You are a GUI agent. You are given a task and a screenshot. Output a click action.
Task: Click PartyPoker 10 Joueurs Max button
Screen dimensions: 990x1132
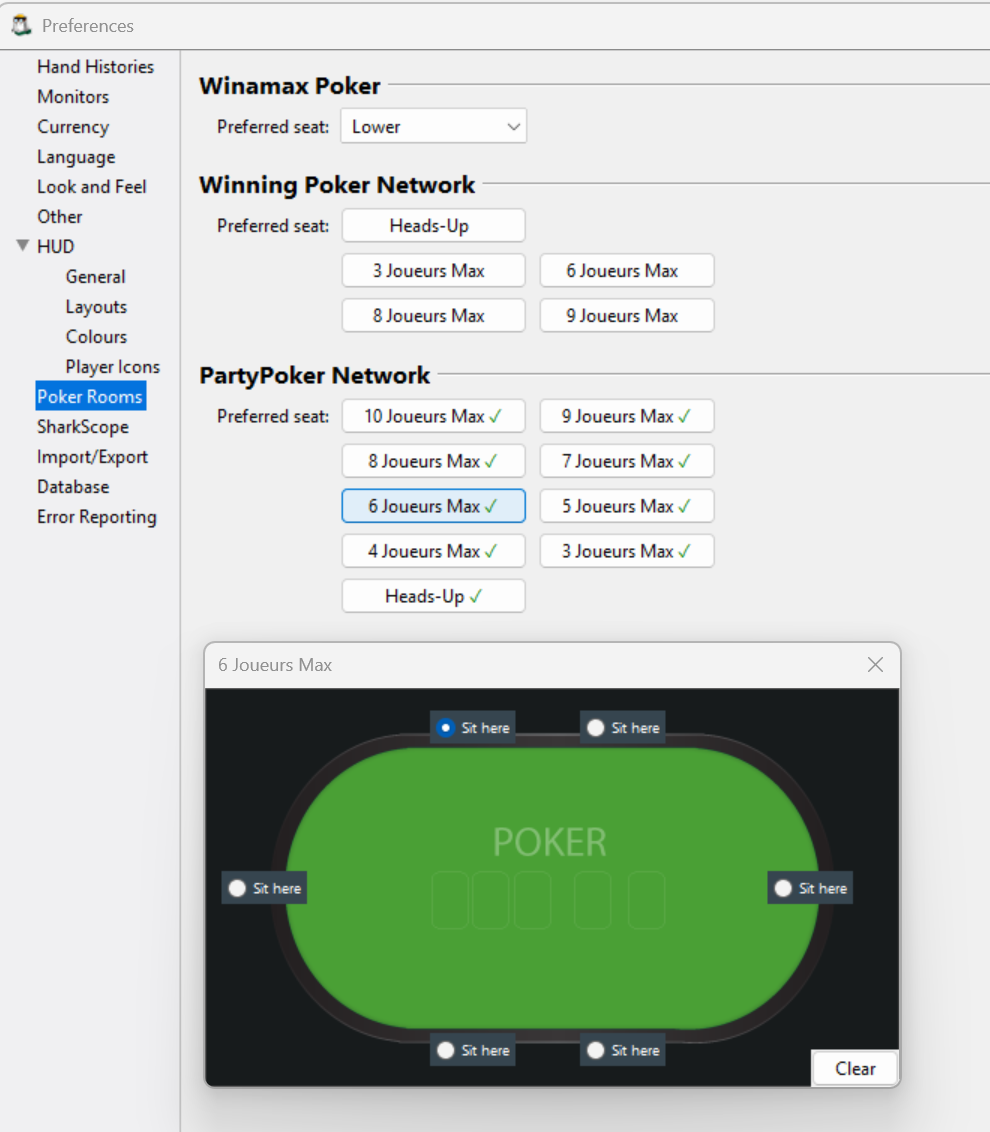(433, 416)
